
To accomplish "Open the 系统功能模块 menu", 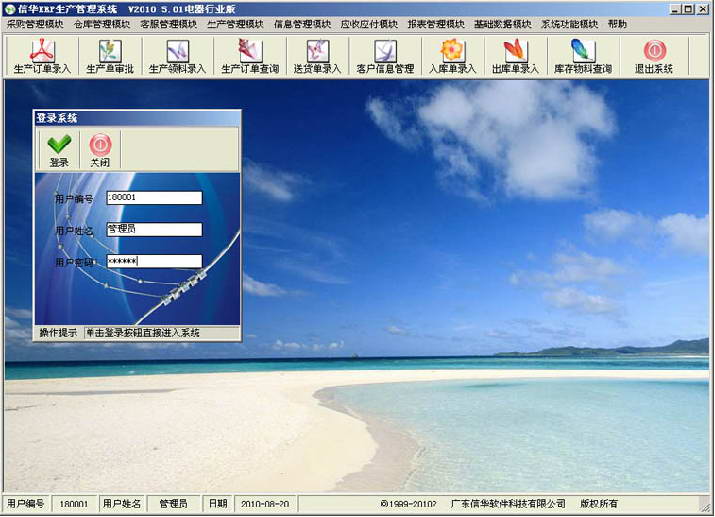I will tap(570, 24).
